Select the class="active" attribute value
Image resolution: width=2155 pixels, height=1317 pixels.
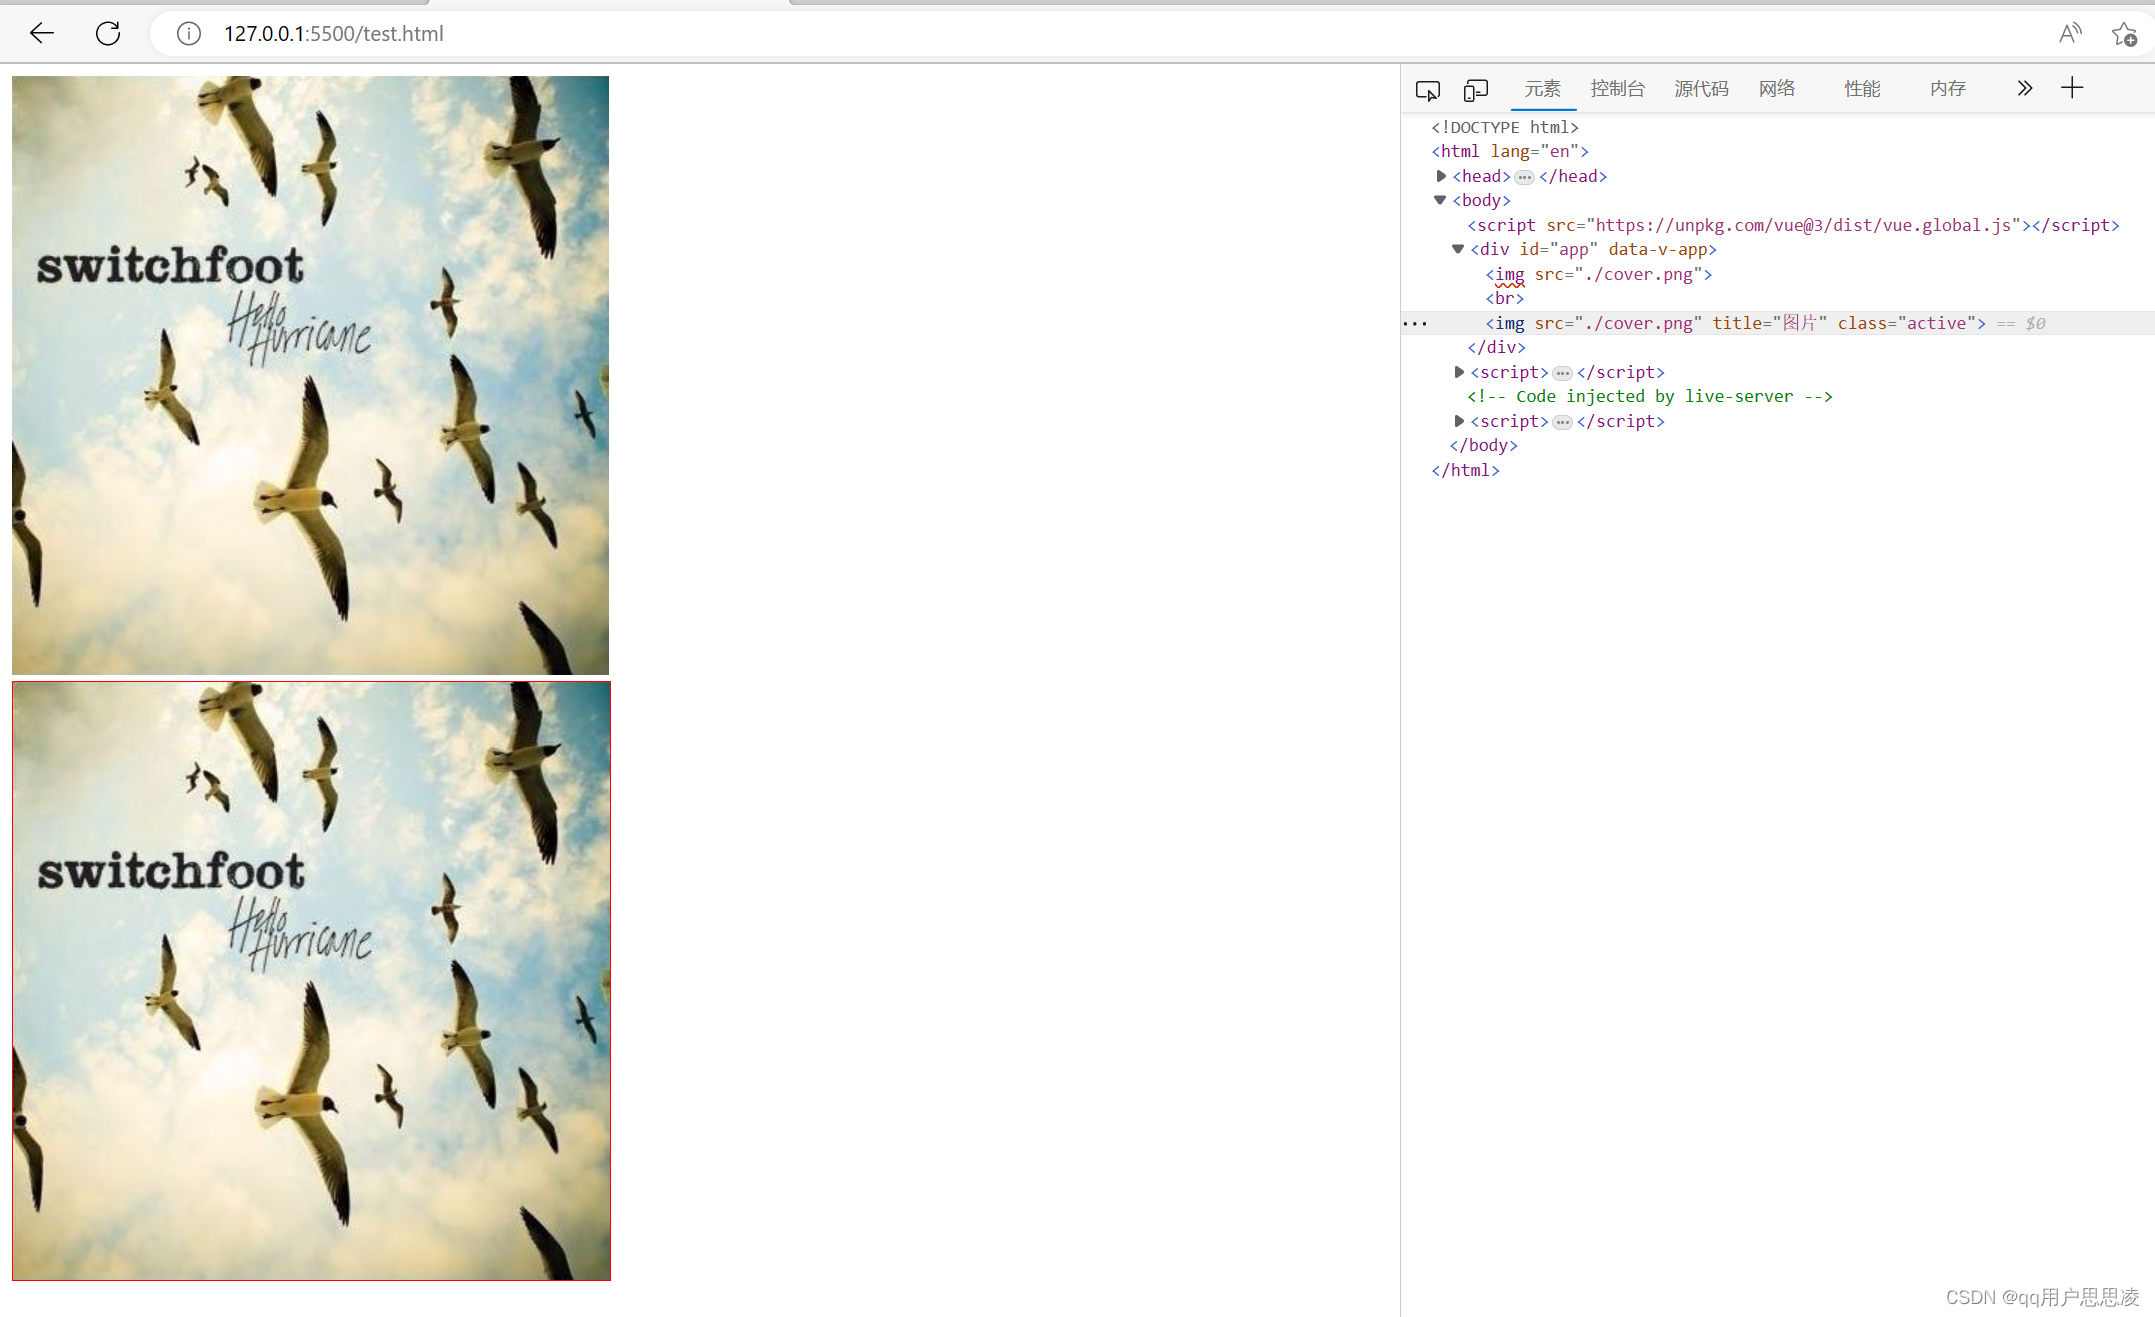(1937, 323)
